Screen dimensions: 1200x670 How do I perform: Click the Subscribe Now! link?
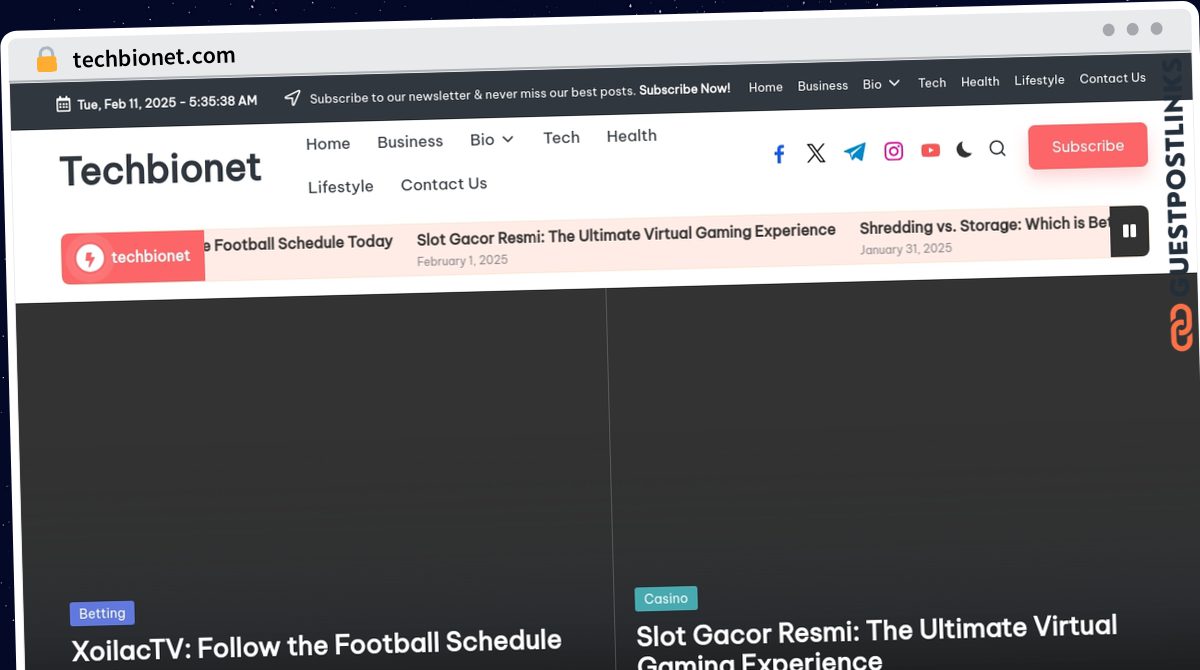685,89
